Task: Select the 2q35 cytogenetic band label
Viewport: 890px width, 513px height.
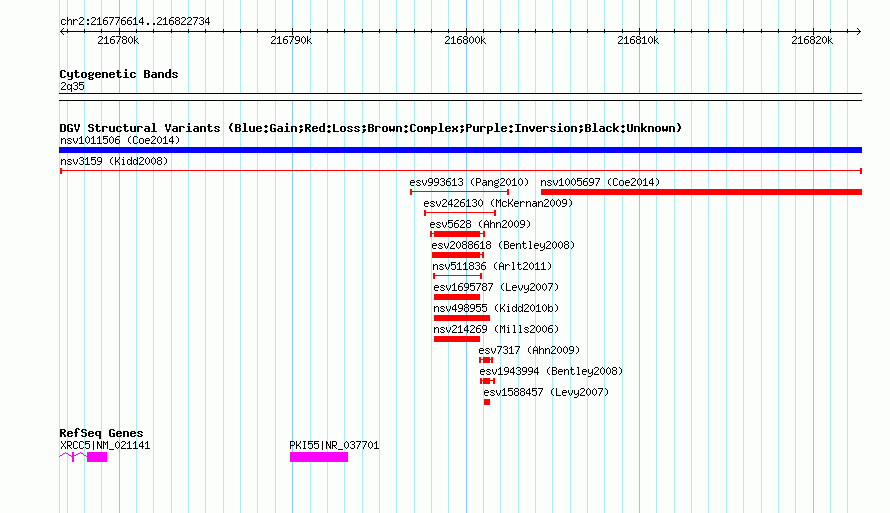Action: [72, 86]
